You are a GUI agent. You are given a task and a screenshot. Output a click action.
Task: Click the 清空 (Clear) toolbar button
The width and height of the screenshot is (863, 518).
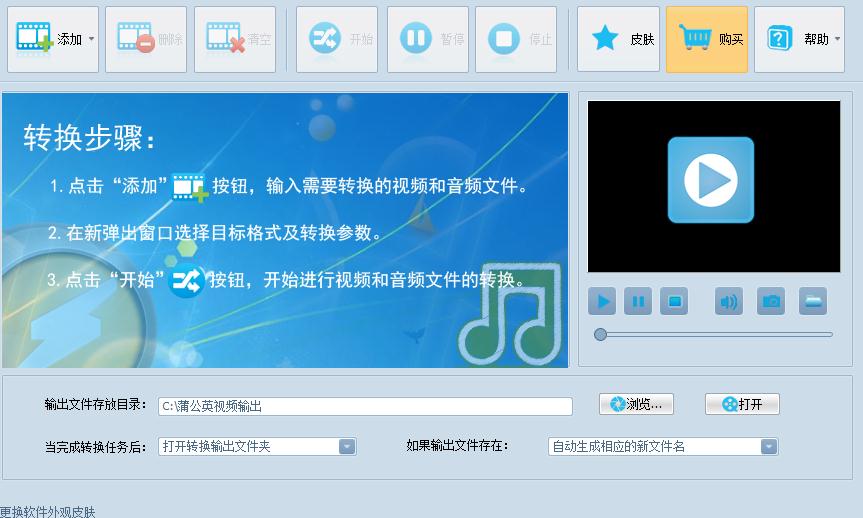point(235,39)
